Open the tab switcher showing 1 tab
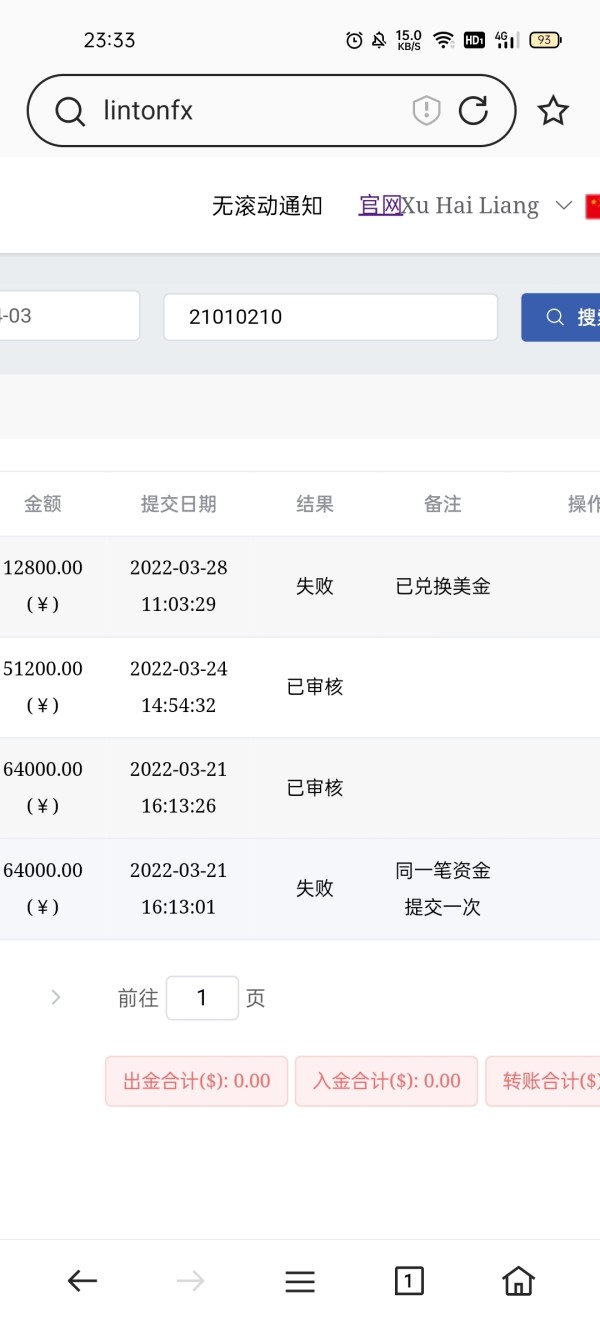 coord(409,1280)
